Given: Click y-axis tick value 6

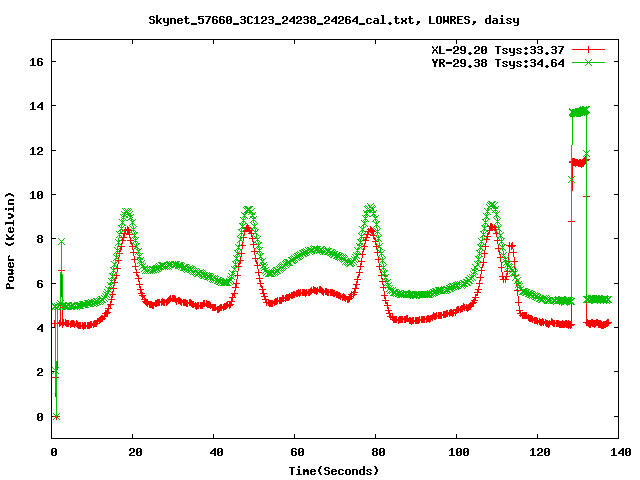Looking at the screenshot, I should pyautogui.click(x=40, y=284).
